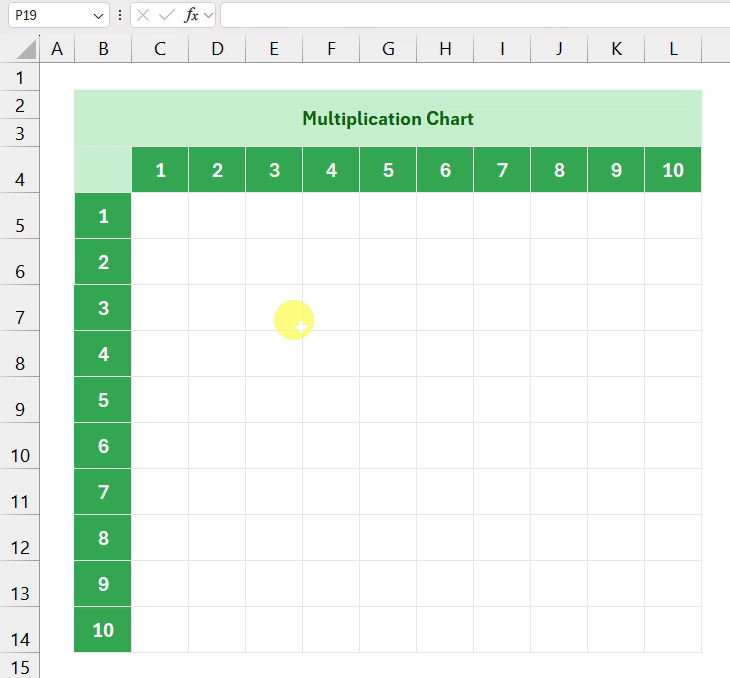Click green header cell 4 in column F
The width and height of the screenshot is (730, 678).
[331, 170]
